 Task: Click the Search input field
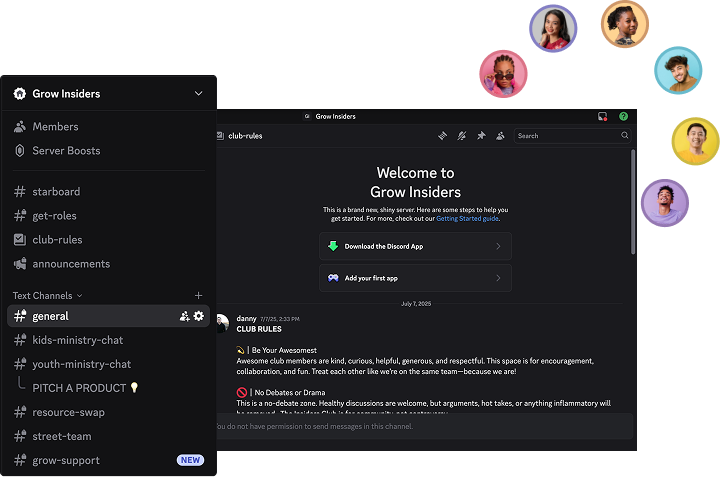pyautogui.click(x=572, y=136)
